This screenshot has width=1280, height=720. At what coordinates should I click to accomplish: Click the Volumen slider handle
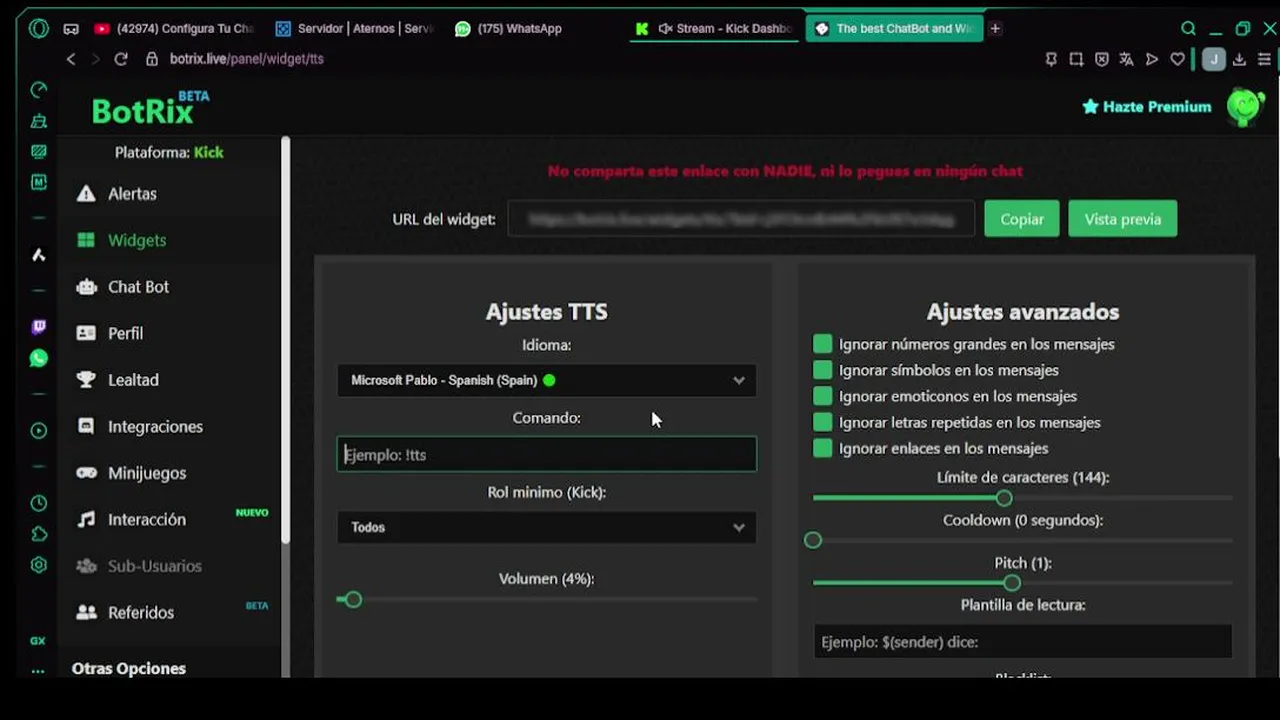point(353,599)
